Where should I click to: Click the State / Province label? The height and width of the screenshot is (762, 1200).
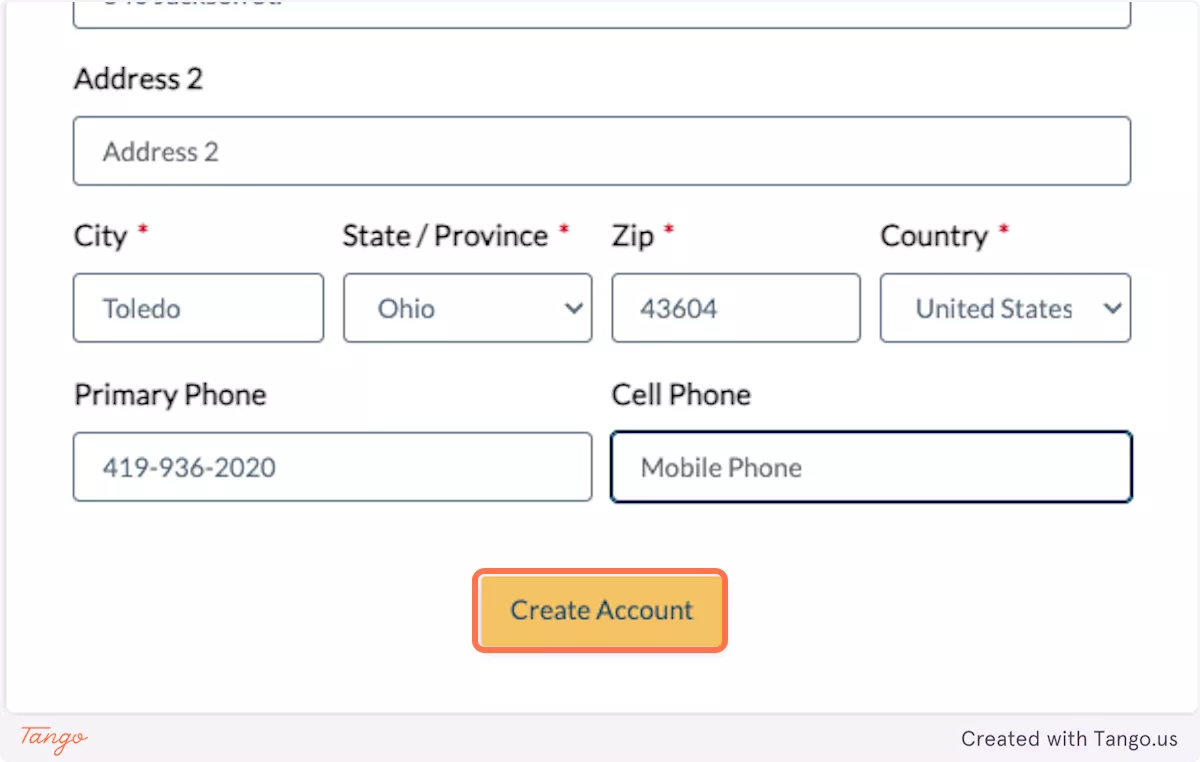point(445,236)
